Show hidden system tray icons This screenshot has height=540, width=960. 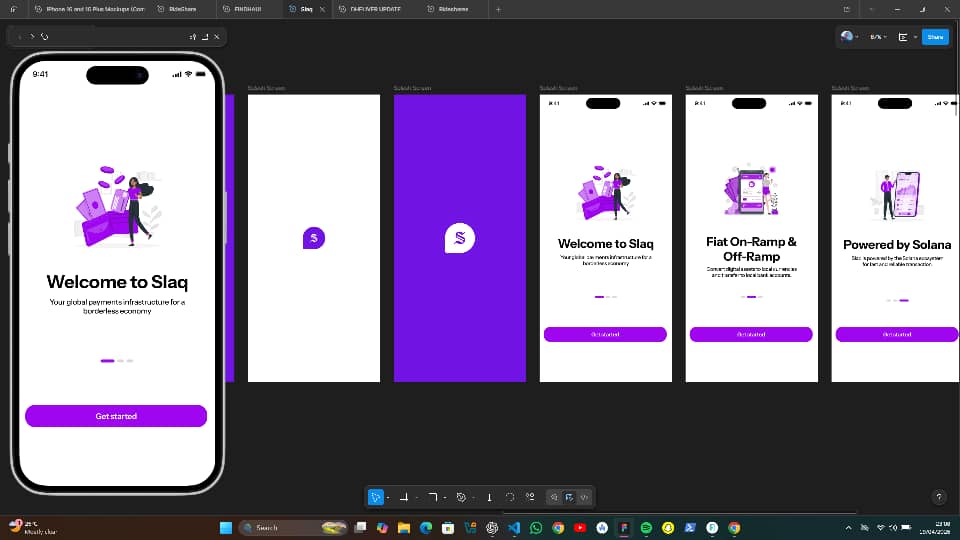click(849, 528)
